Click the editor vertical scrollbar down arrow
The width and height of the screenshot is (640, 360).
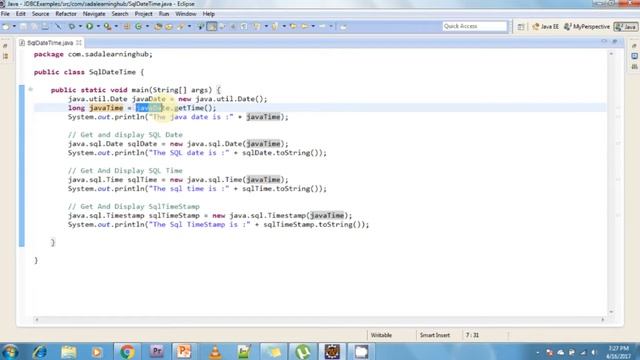click(x=611, y=312)
